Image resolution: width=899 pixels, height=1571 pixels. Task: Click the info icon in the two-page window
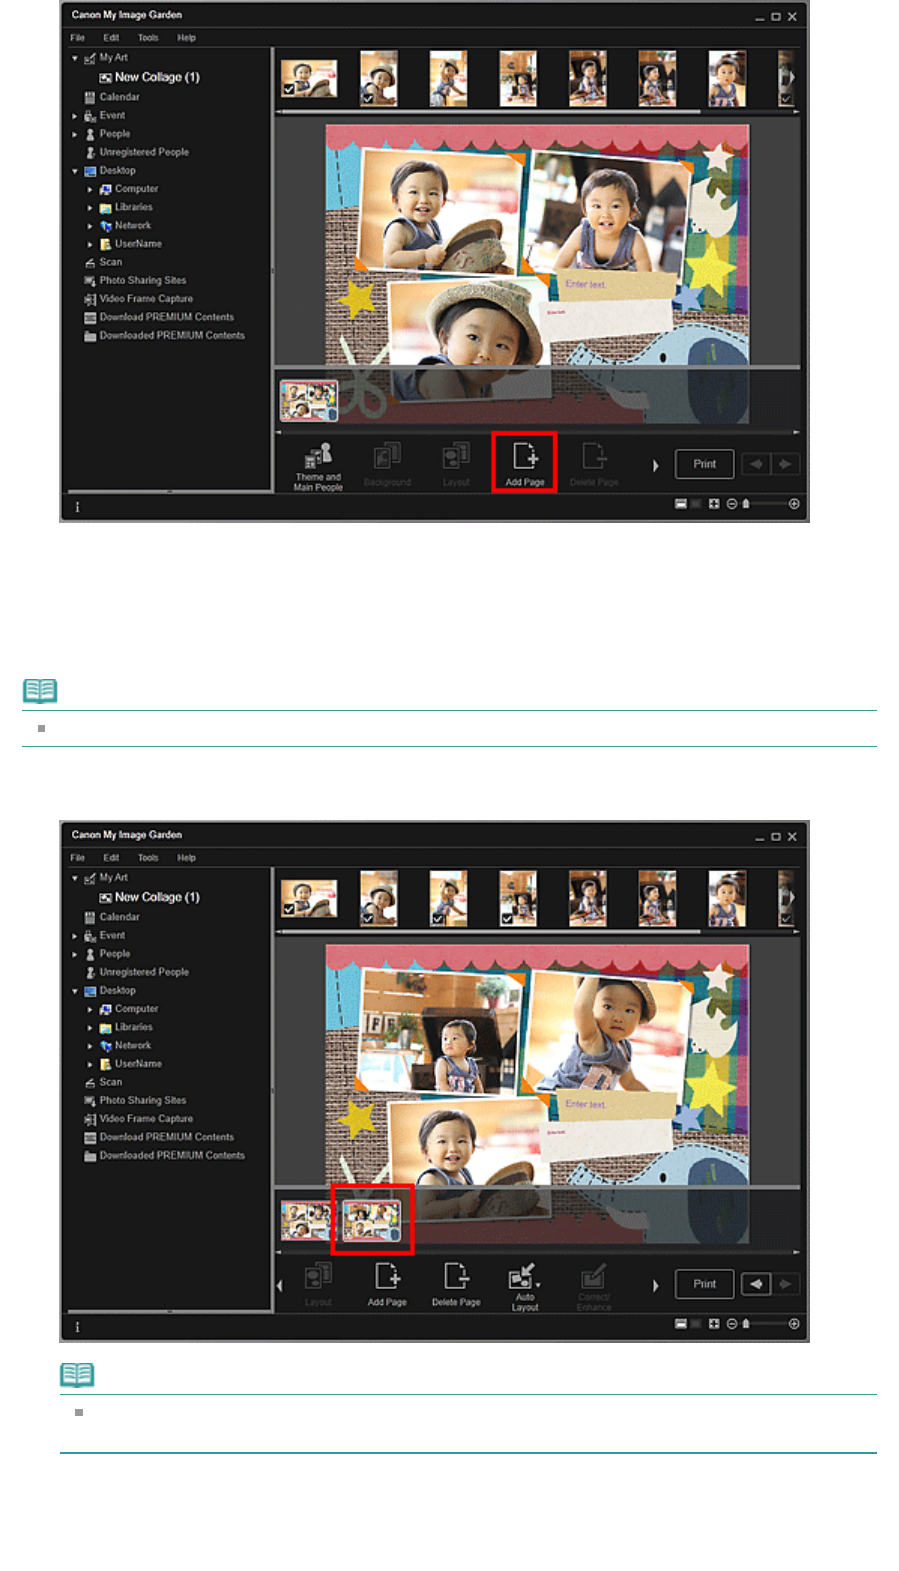77,1327
